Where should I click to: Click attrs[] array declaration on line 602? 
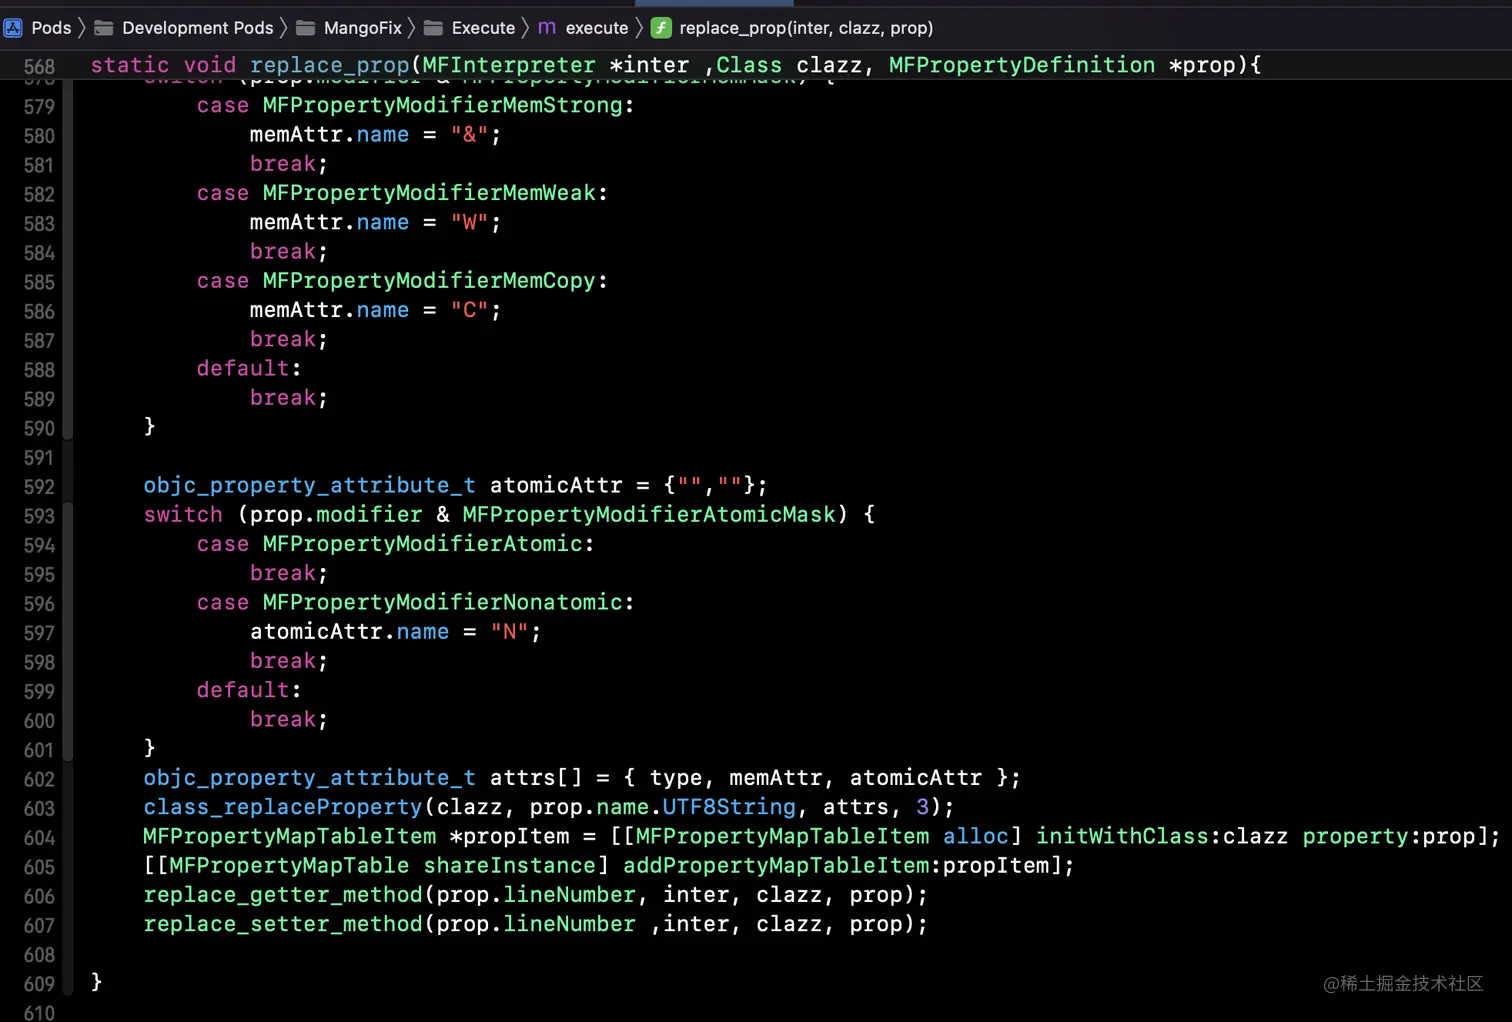point(536,778)
